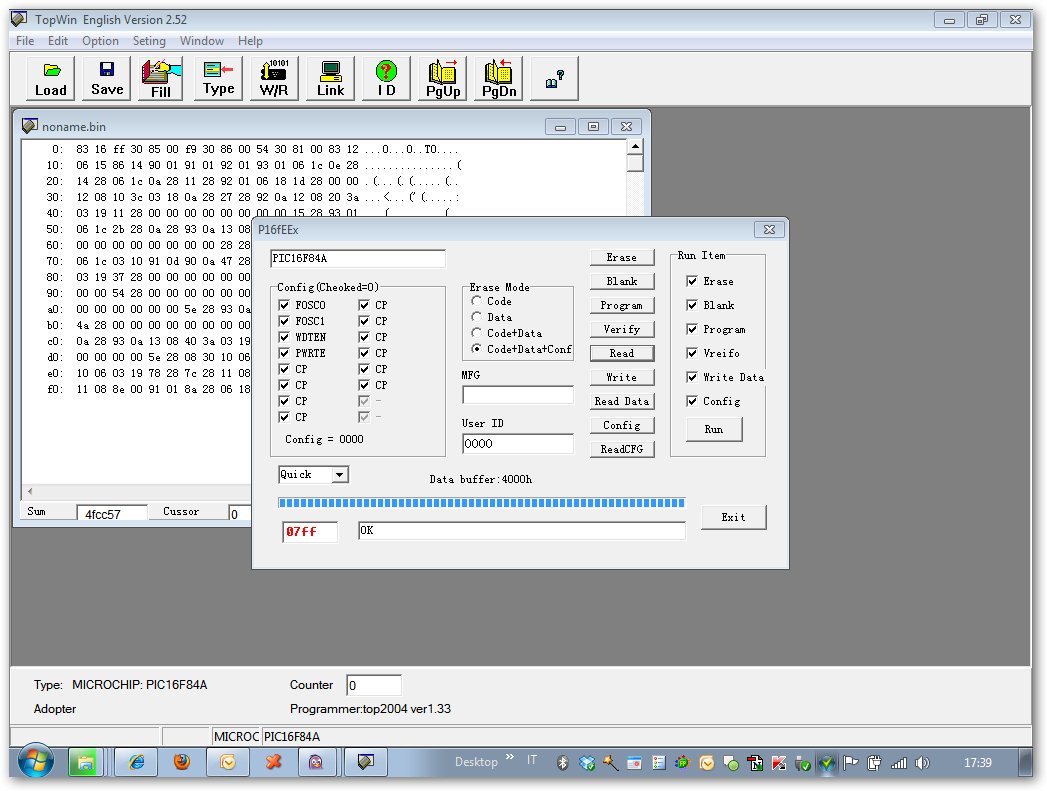This screenshot has height=791, width=1047.
Task: Click up arrow of noname.bin scrollbar
Action: tap(635, 146)
